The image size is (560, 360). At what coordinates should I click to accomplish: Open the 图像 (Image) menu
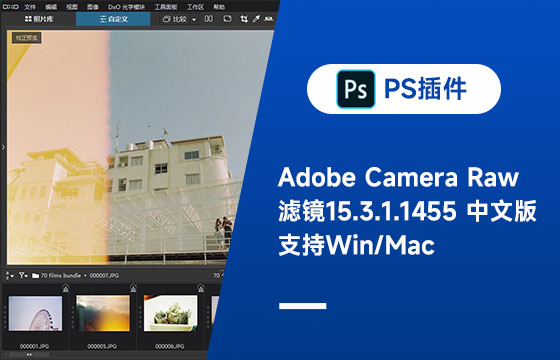point(93,7)
